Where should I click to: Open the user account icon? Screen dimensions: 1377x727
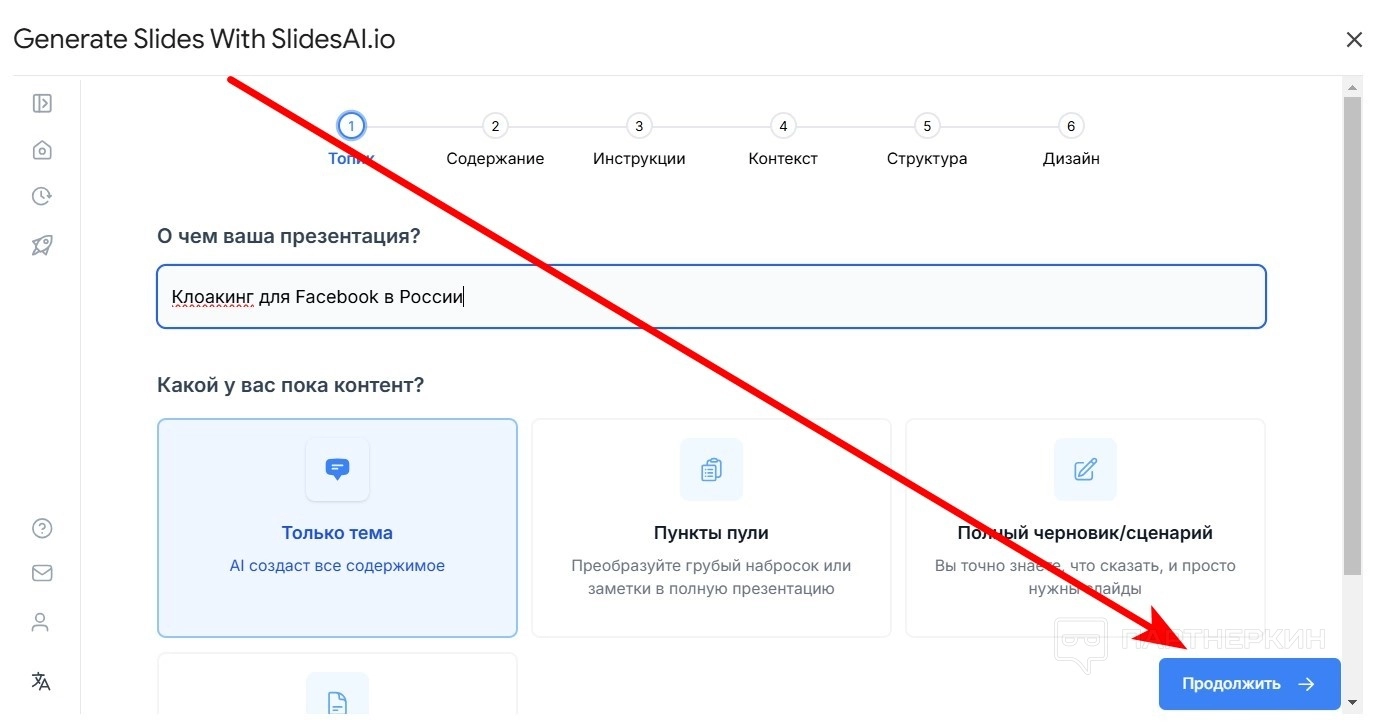41,623
